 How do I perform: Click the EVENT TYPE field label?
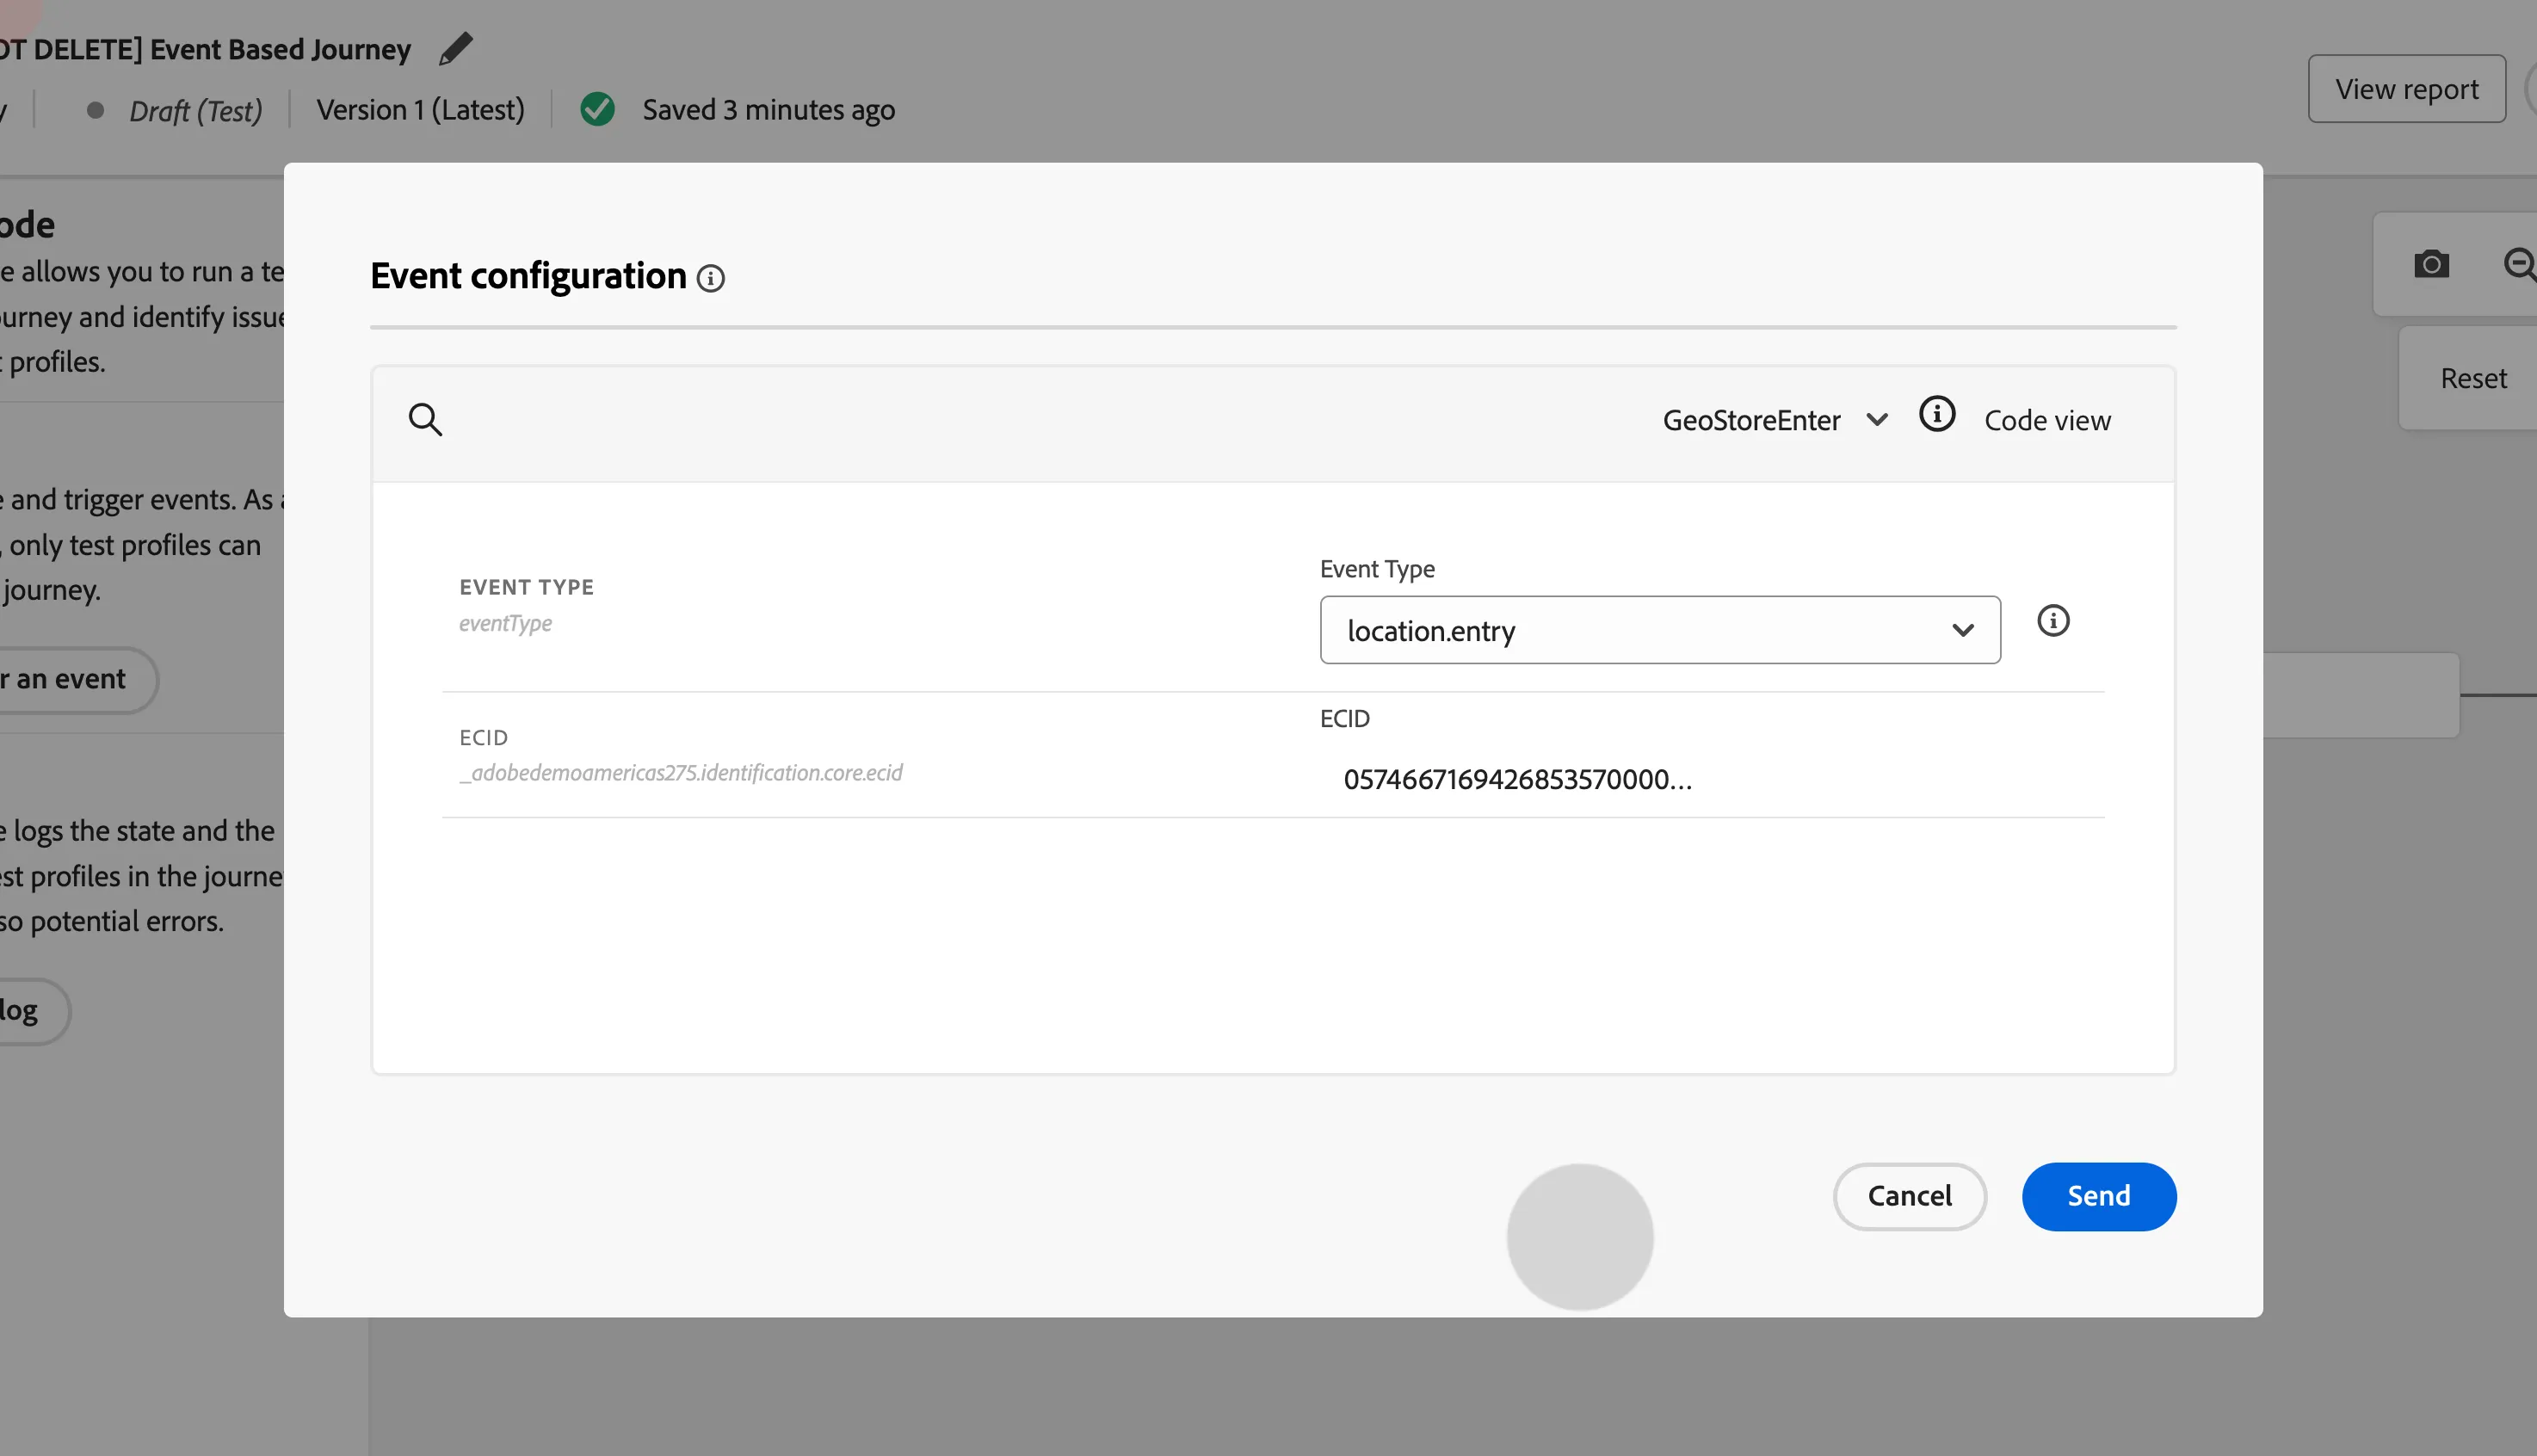click(x=526, y=587)
